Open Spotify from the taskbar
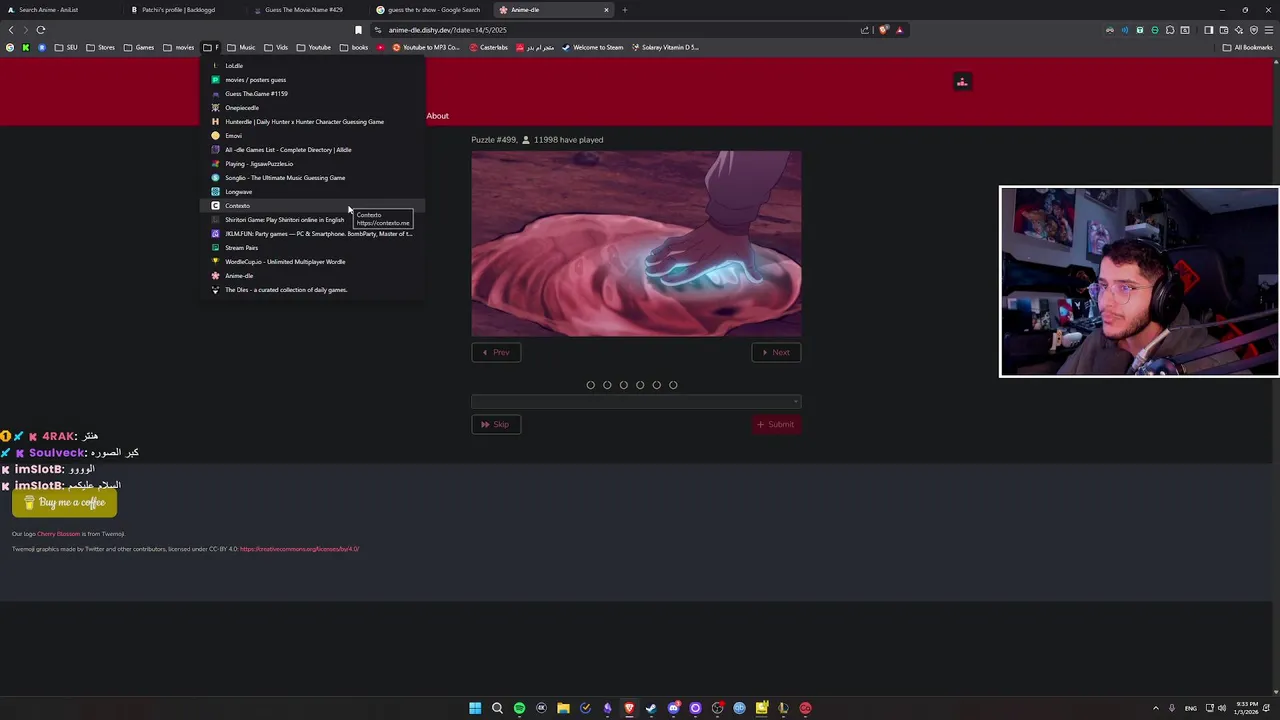 519,708
